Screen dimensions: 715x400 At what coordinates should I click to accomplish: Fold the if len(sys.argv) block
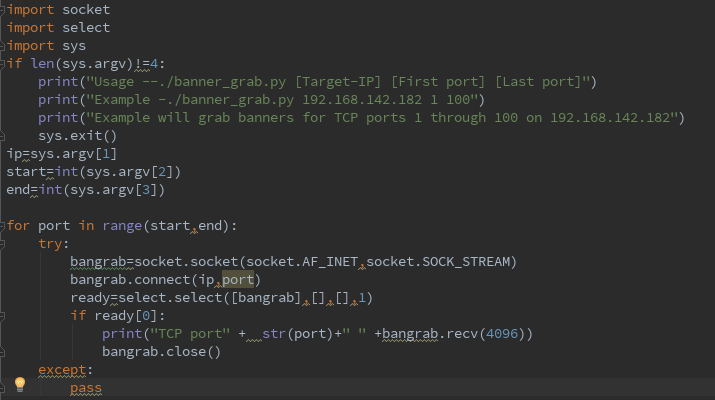[4, 64]
